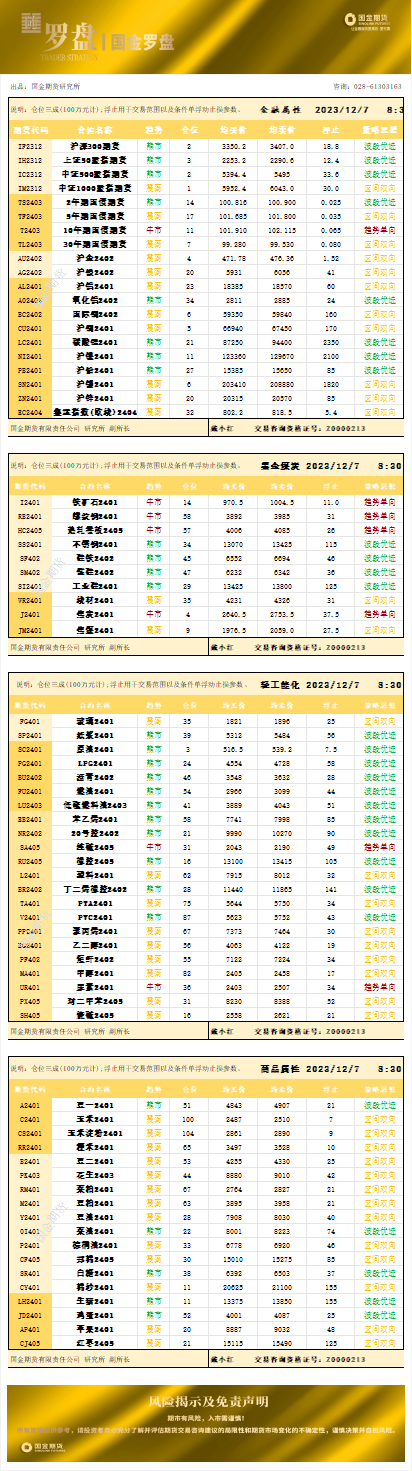Click the 国金罗盘 title in the banner
This screenshot has height=1471, width=412.
click(x=142, y=42)
